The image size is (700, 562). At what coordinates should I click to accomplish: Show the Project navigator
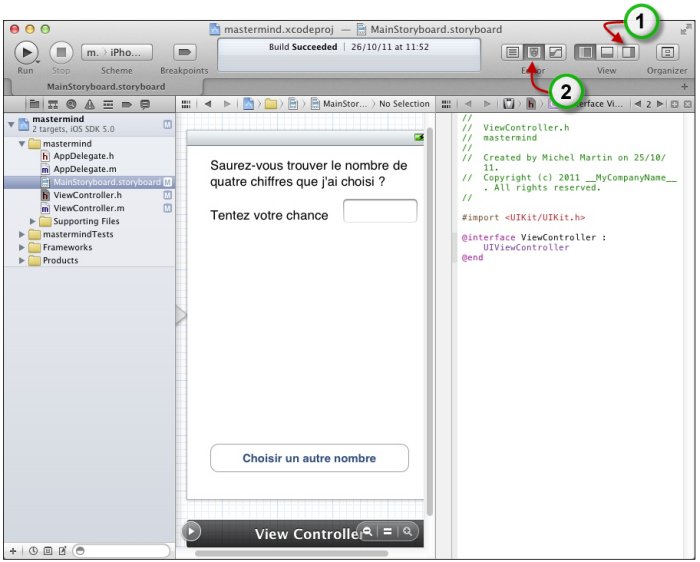(x=34, y=104)
